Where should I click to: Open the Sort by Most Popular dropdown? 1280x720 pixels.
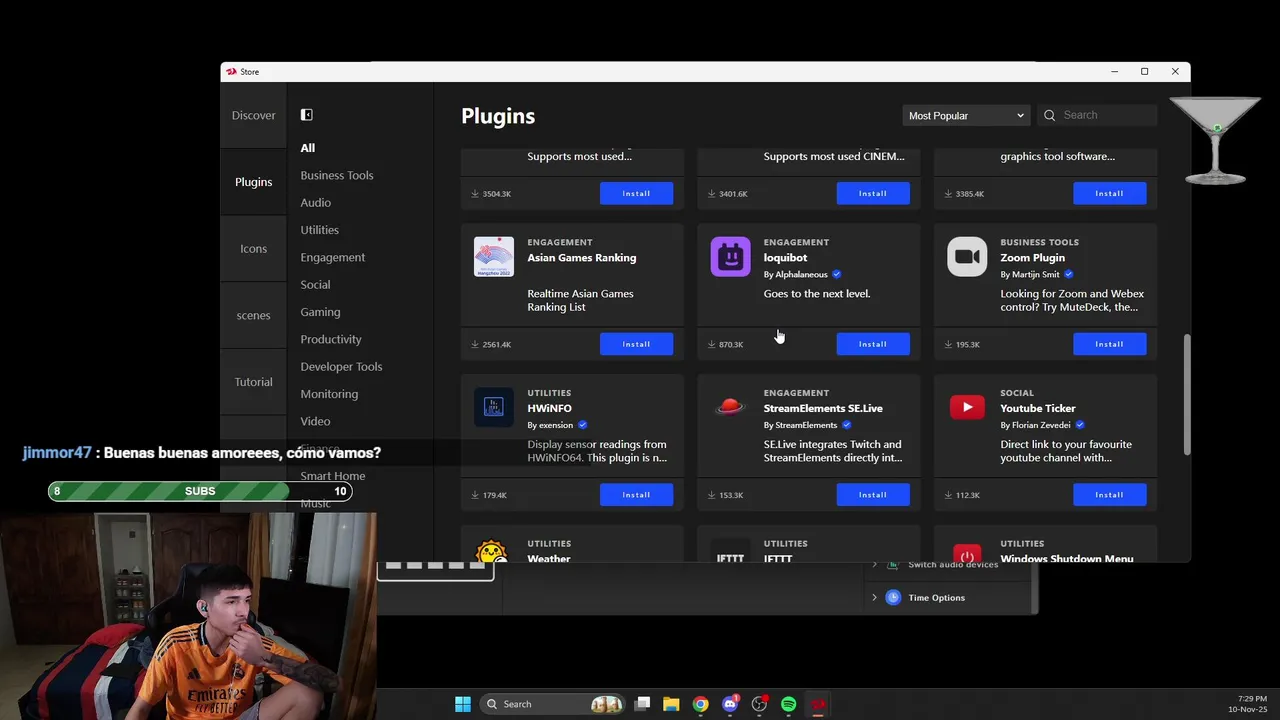click(965, 115)
